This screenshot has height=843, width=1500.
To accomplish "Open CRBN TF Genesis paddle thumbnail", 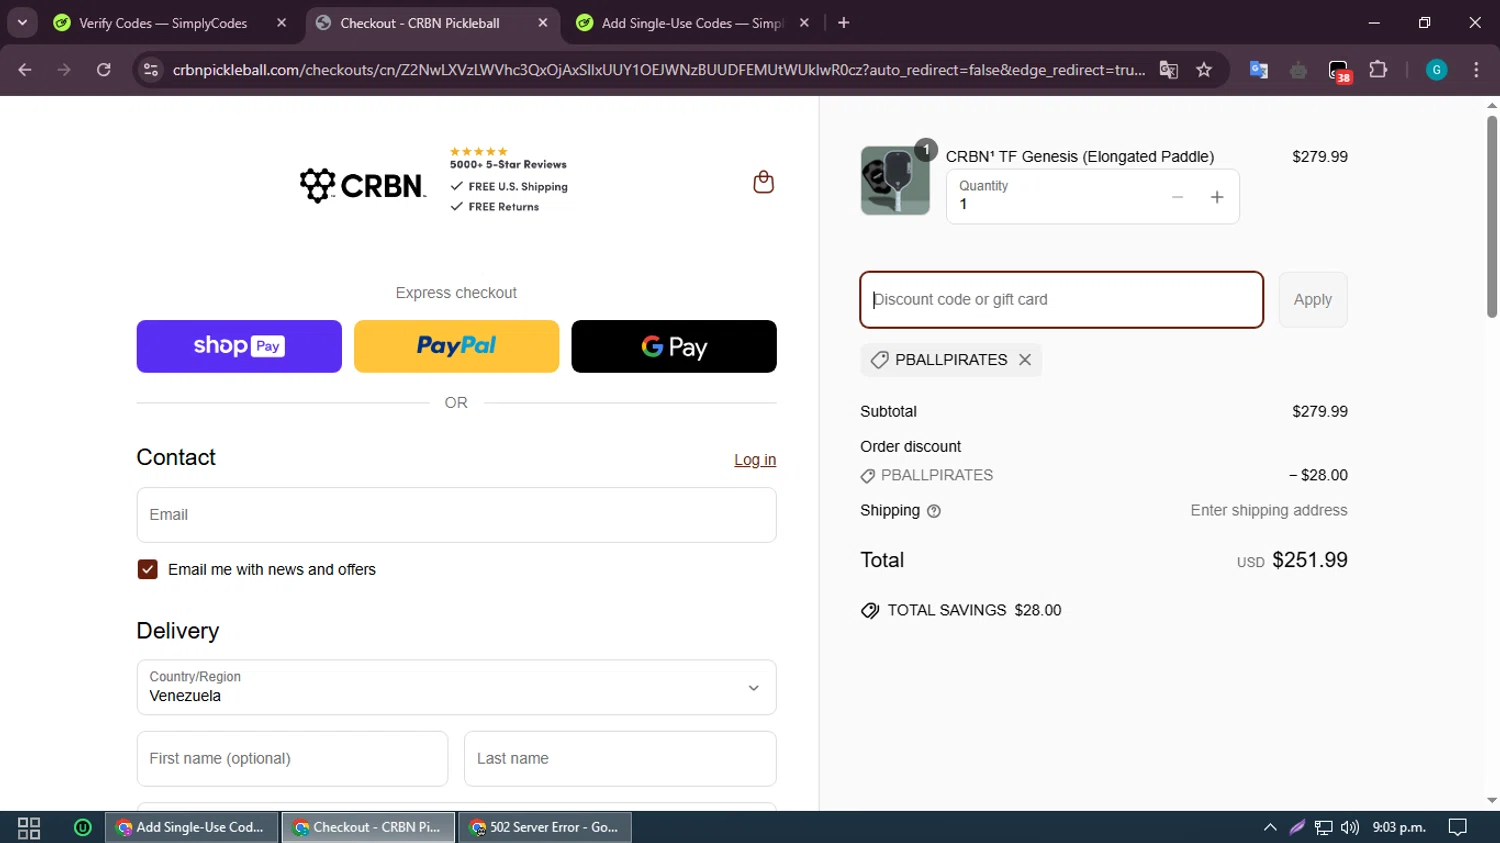I will point(895,180).
